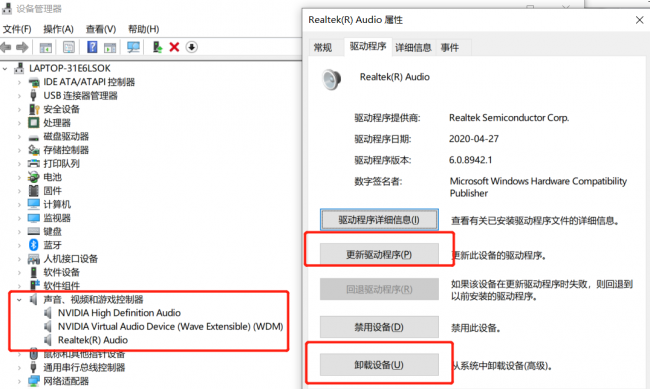Select the battery icon in the tree
This screenshot has height=389, width=650.
34,177
